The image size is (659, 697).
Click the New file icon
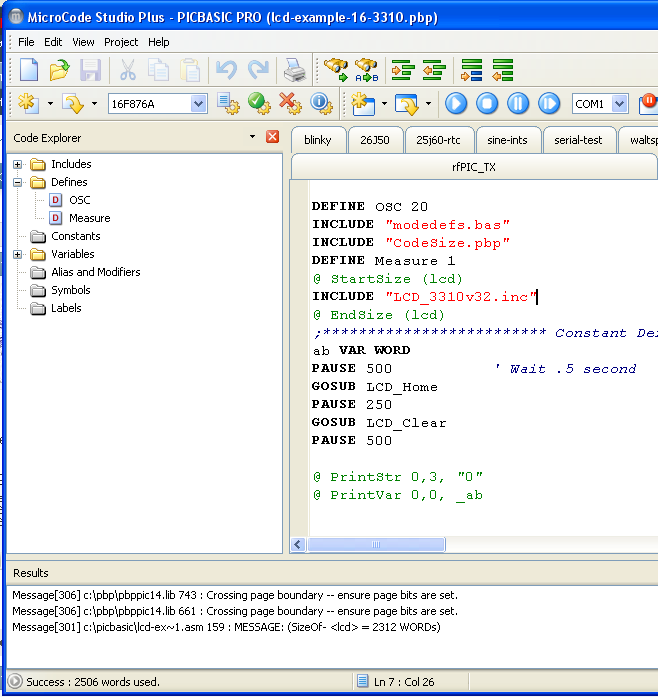tap(29, 70)
